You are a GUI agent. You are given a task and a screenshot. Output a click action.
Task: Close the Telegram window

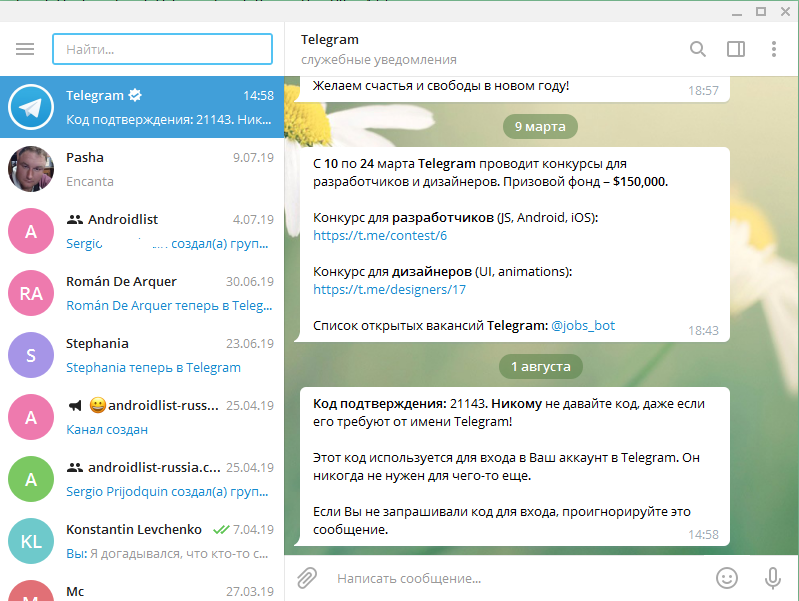click(785, 11)
